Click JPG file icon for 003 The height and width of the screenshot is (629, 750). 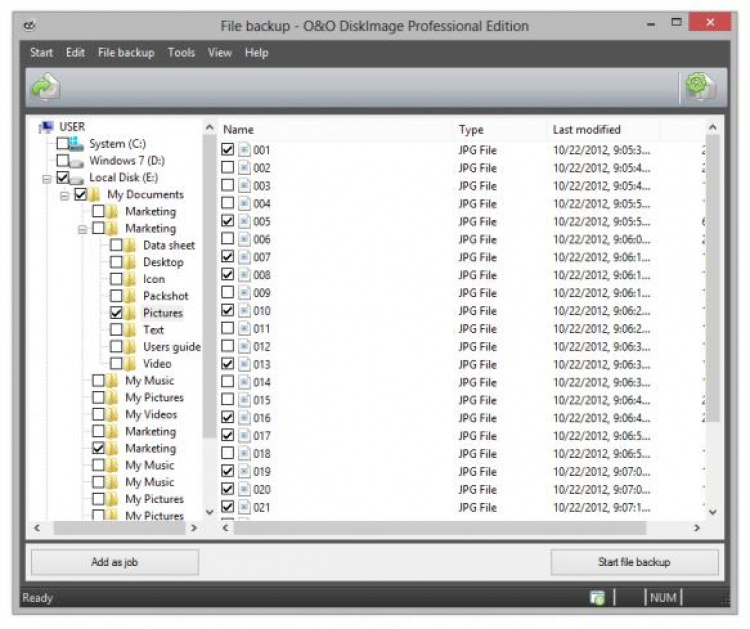(x=244, y=186)
